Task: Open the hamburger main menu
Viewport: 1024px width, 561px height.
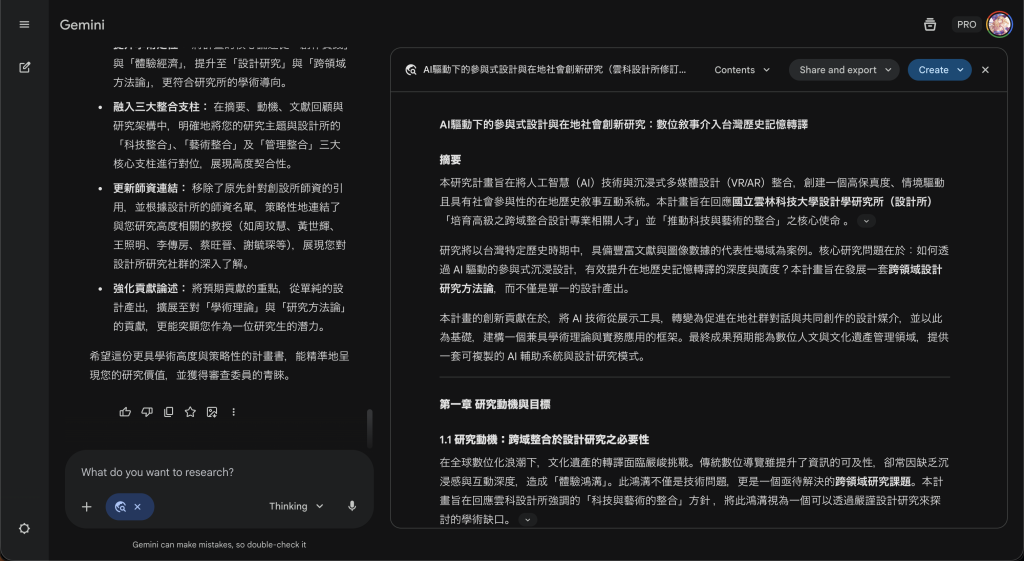Action: click(24, 25)
